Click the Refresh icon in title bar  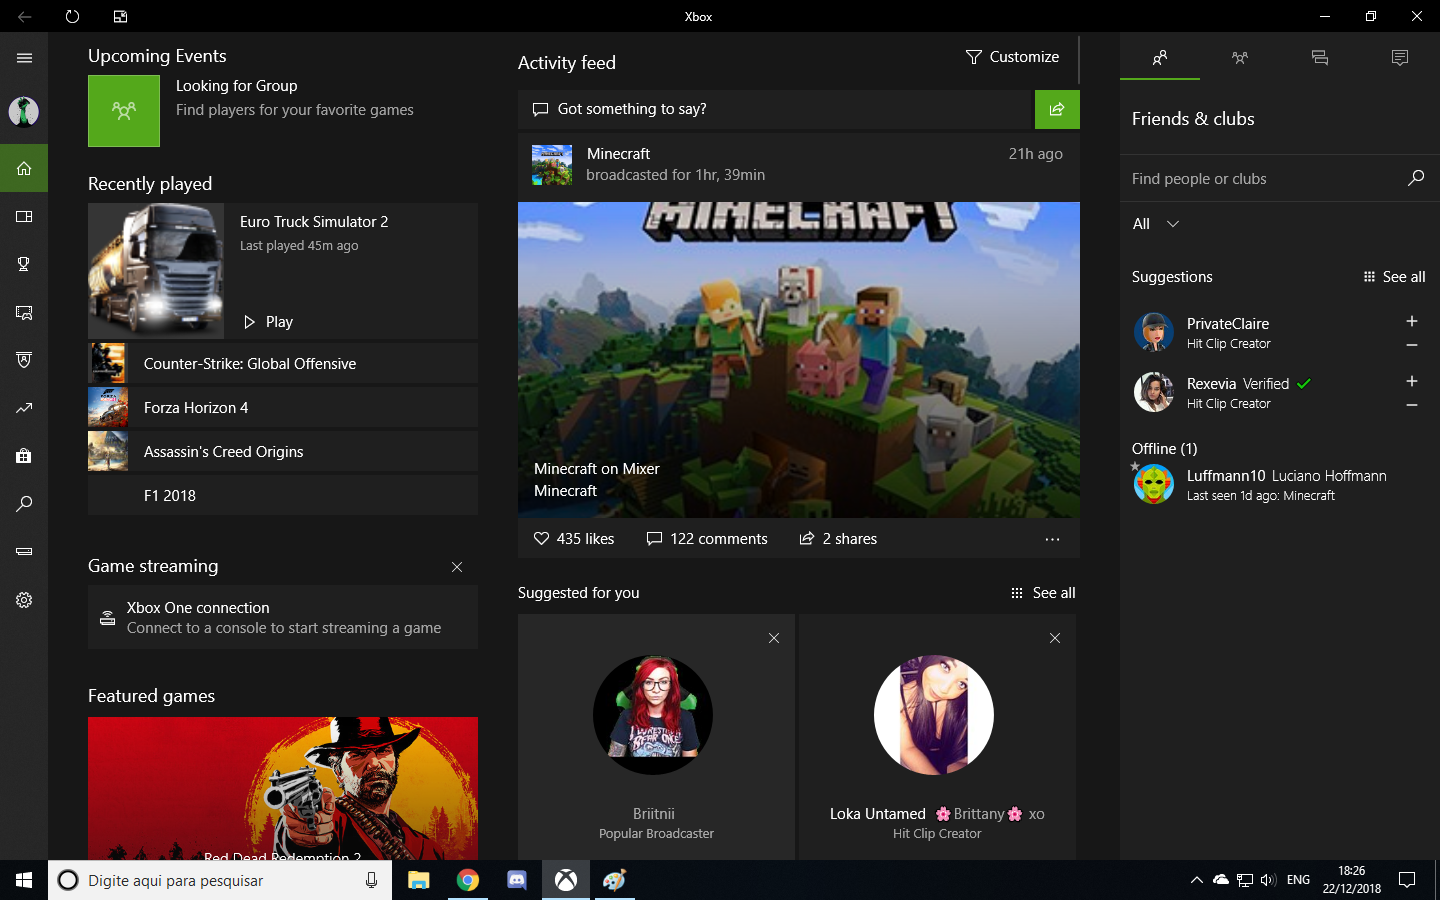pos(72,16)
